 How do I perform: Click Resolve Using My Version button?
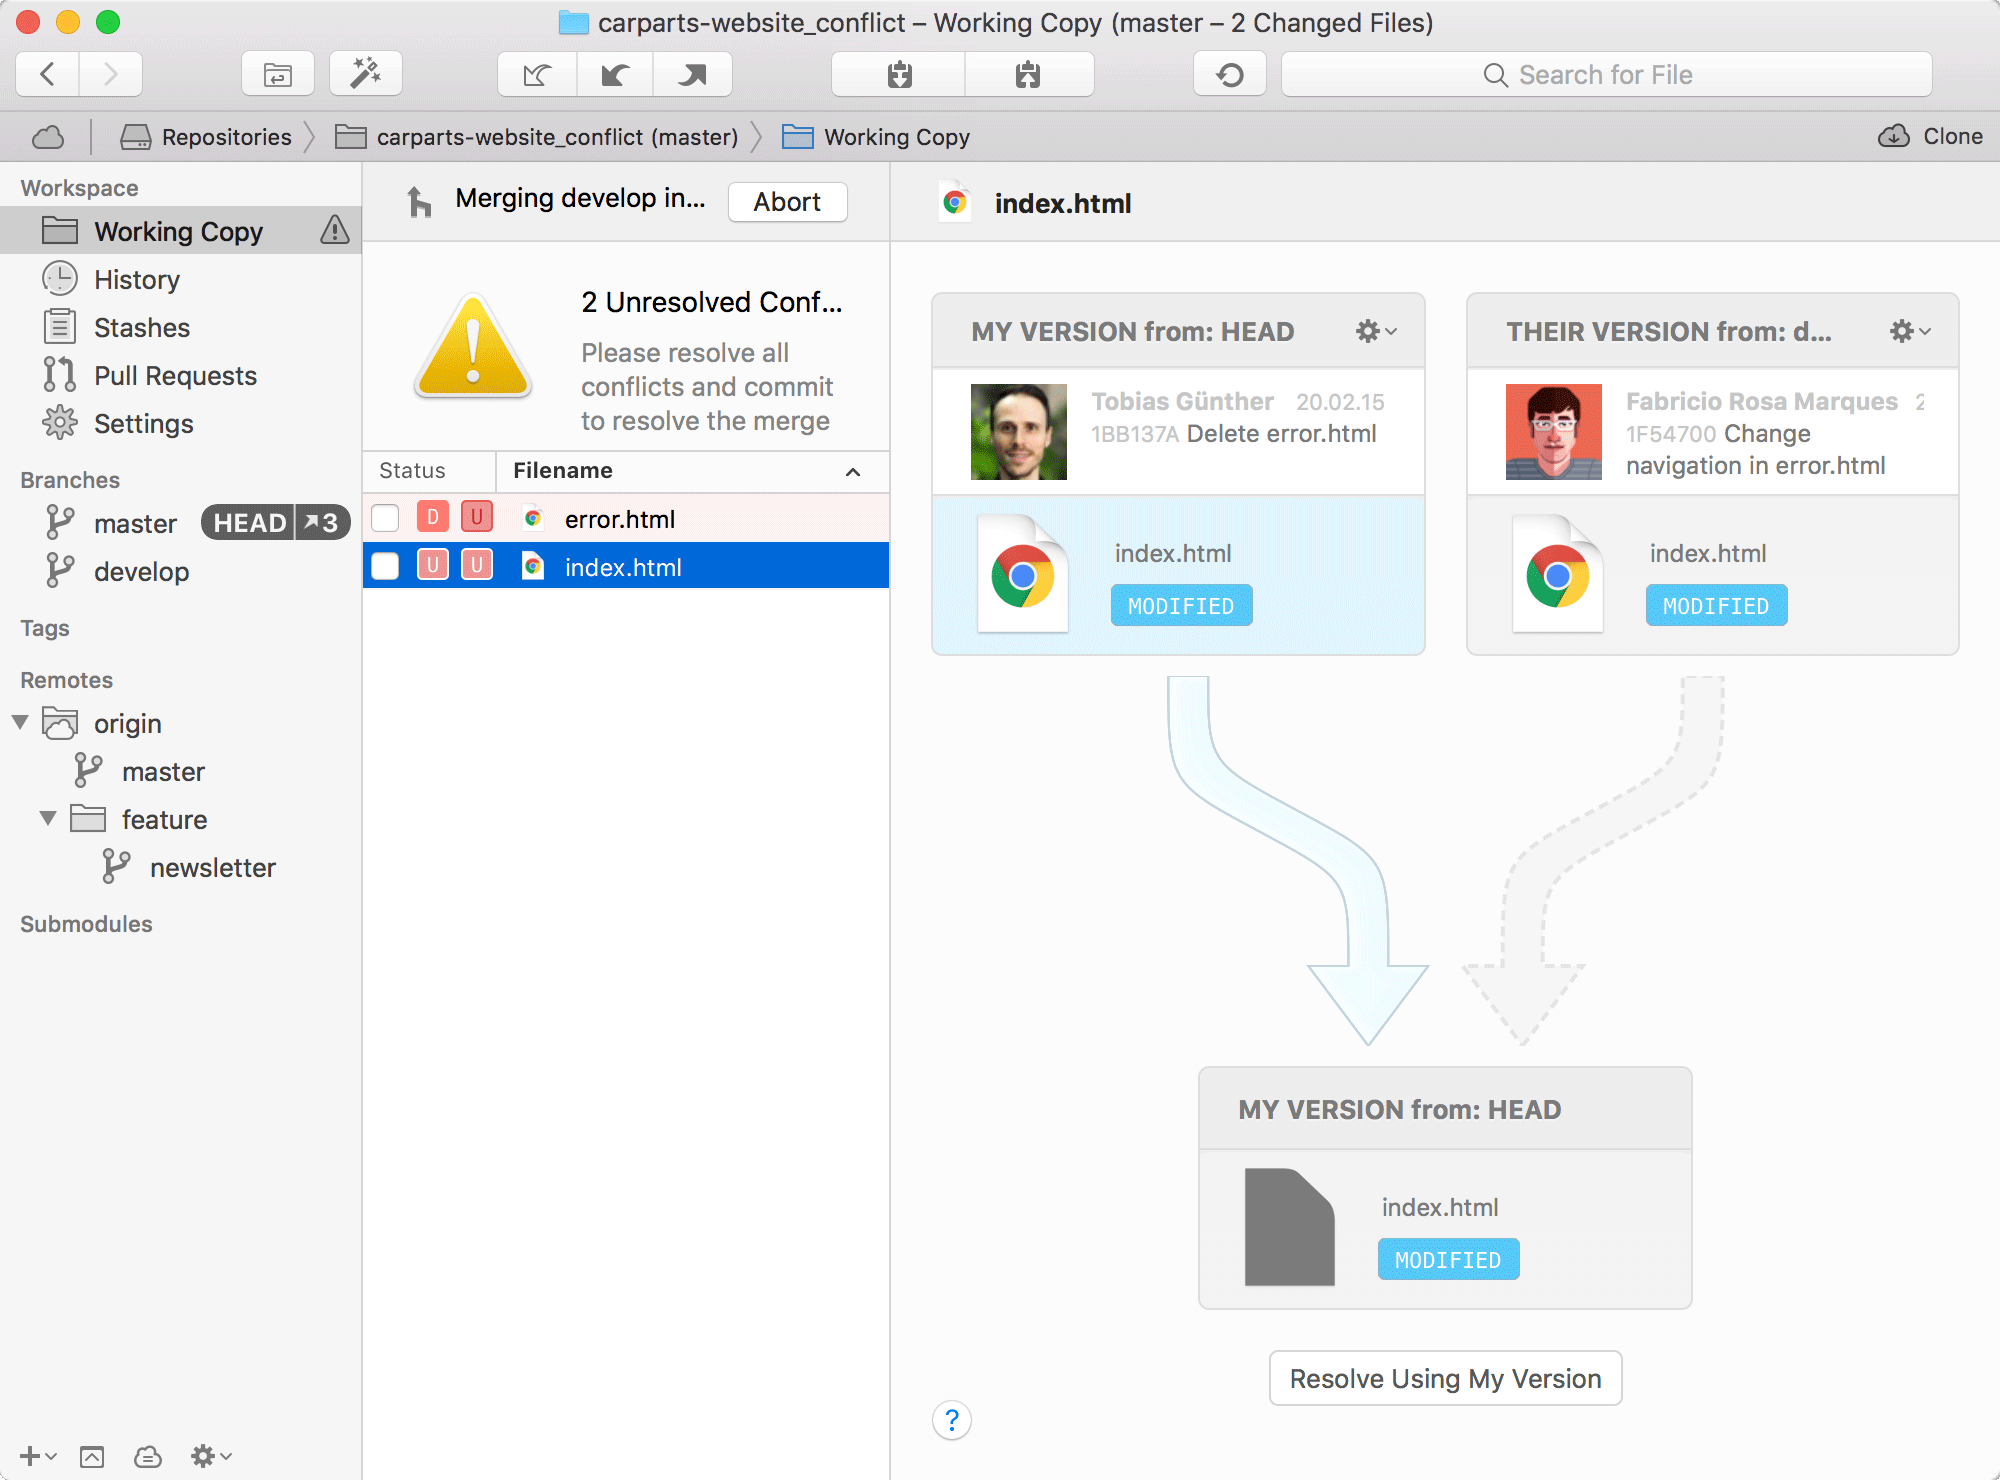(x=1445, y=1378)
